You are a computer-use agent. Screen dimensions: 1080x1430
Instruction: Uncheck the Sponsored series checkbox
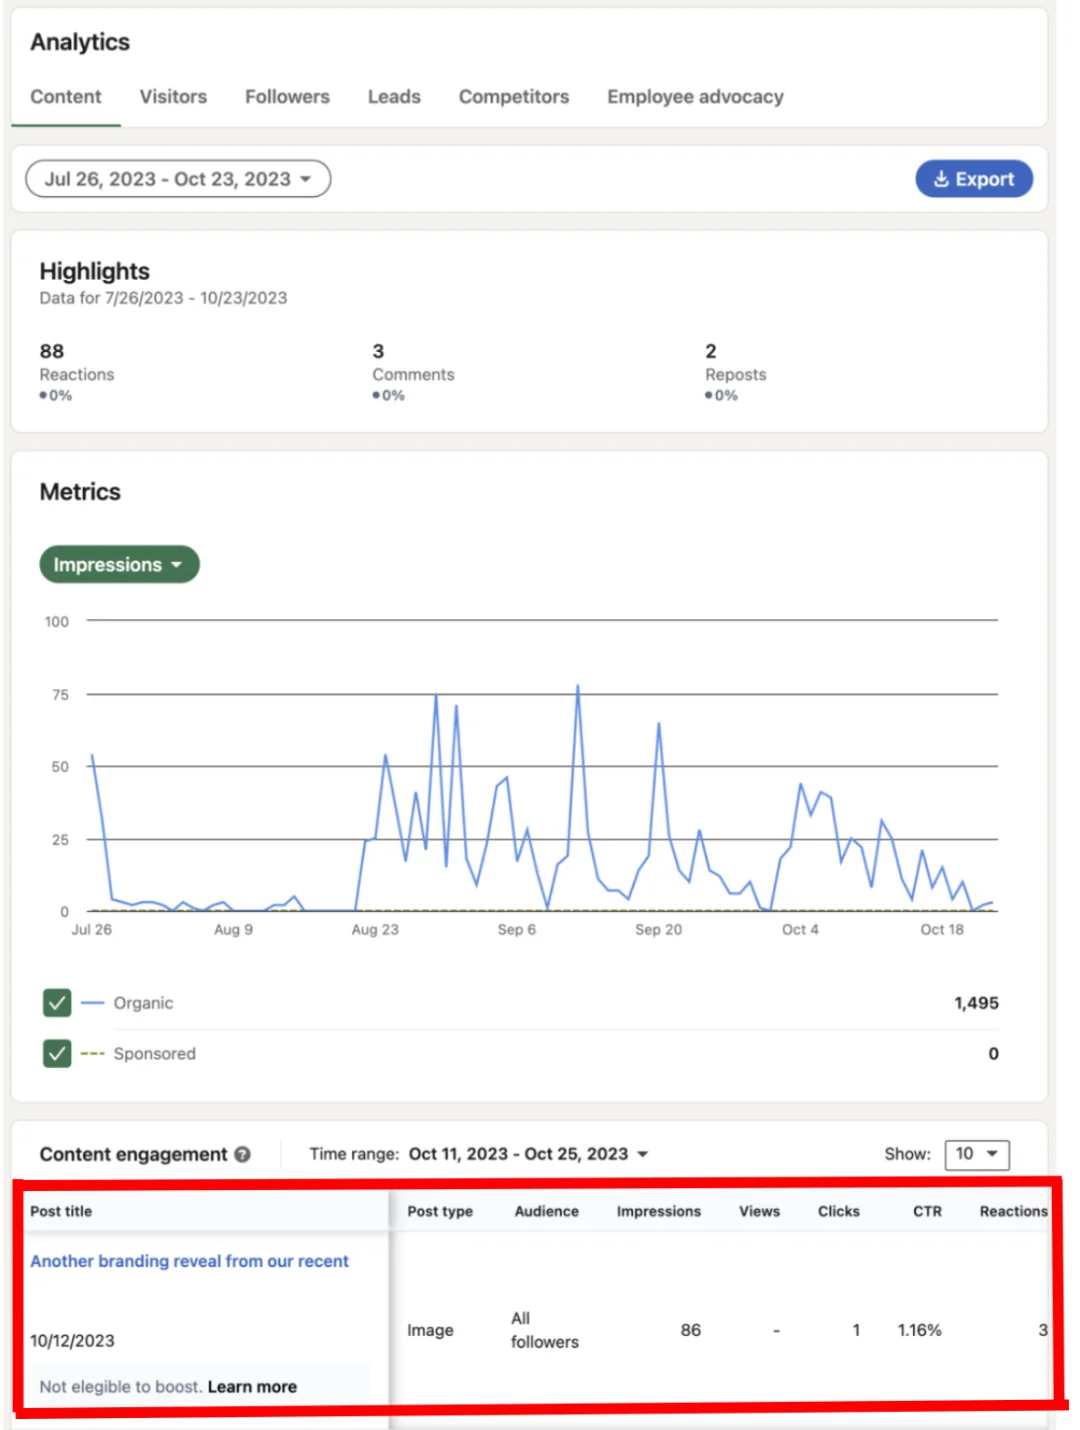pyautogui.click(x=57, y=1054)
